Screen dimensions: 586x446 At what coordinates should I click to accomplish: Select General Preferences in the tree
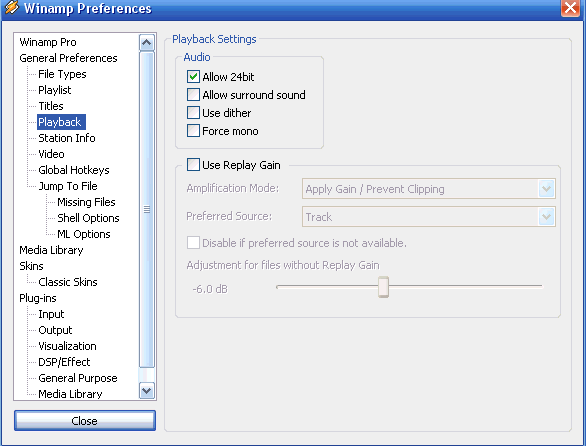tap(68, 58)
